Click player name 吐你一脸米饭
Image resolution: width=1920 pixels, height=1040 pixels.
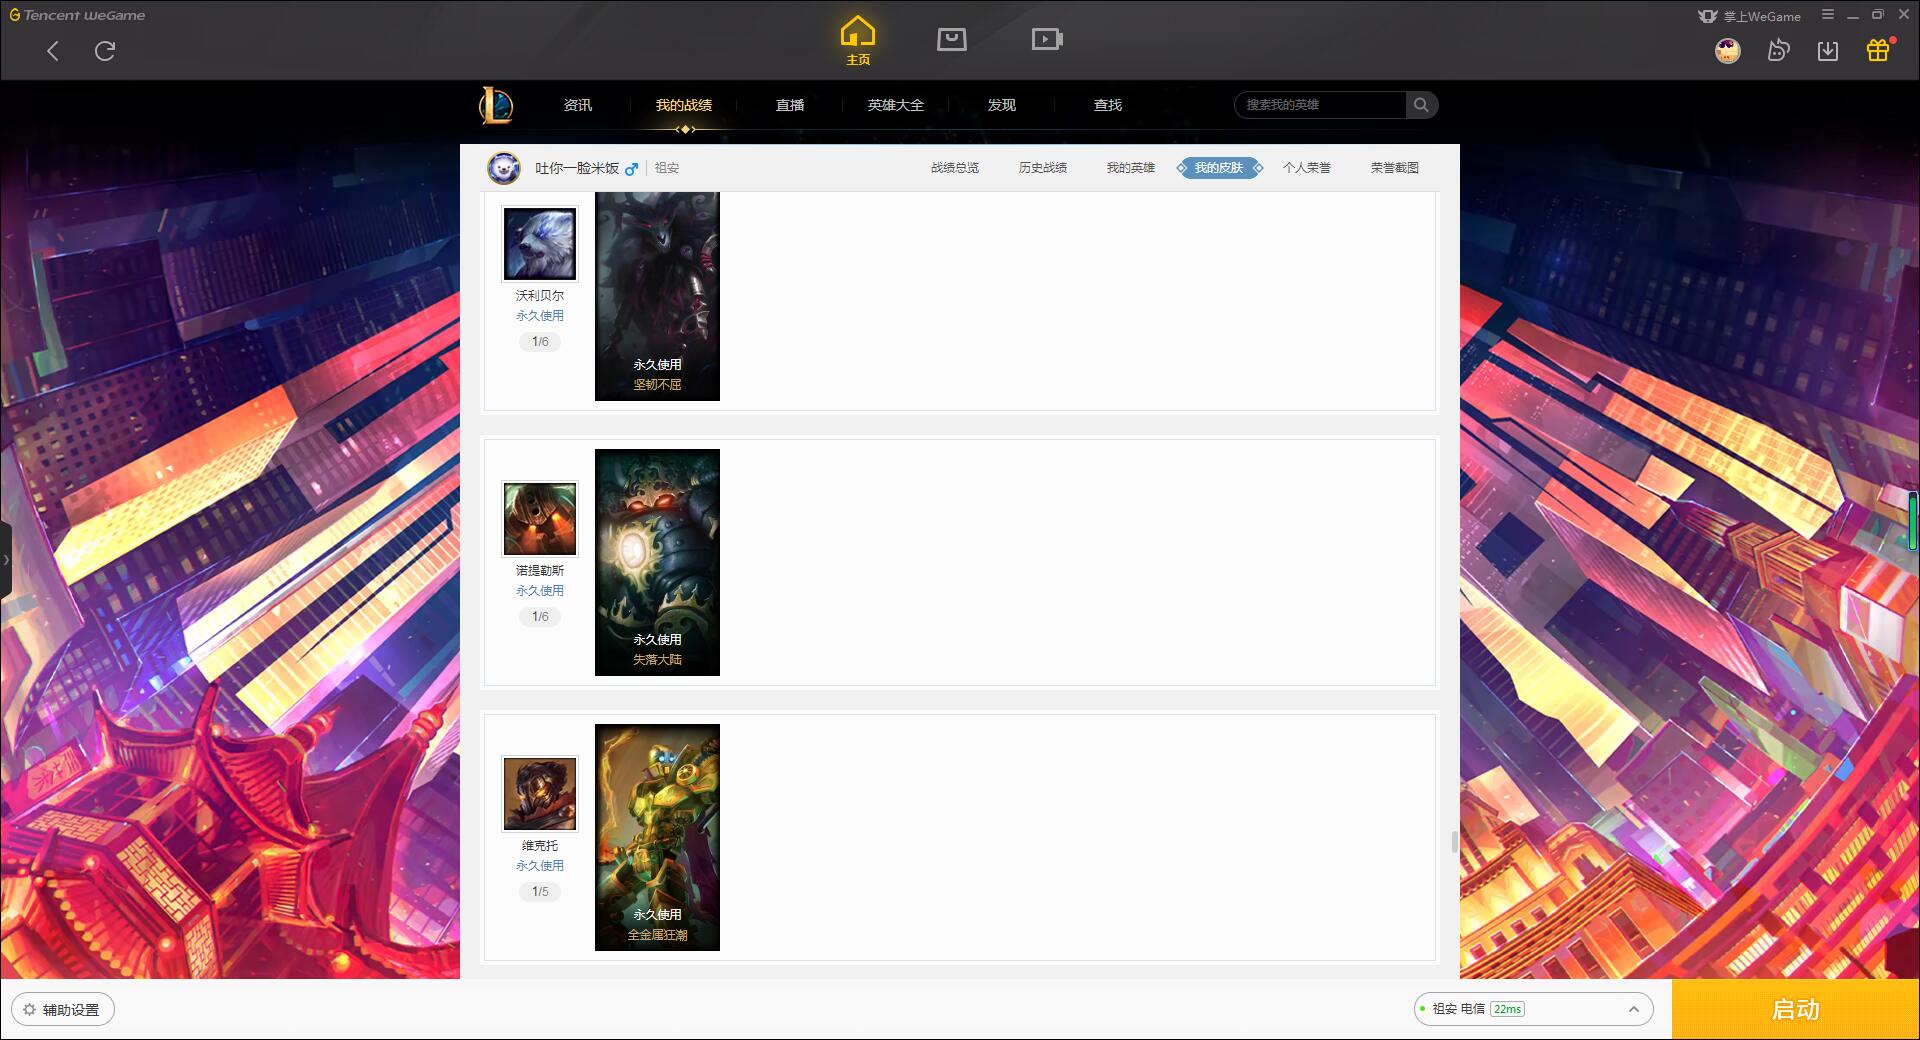(x=577, y=168)
